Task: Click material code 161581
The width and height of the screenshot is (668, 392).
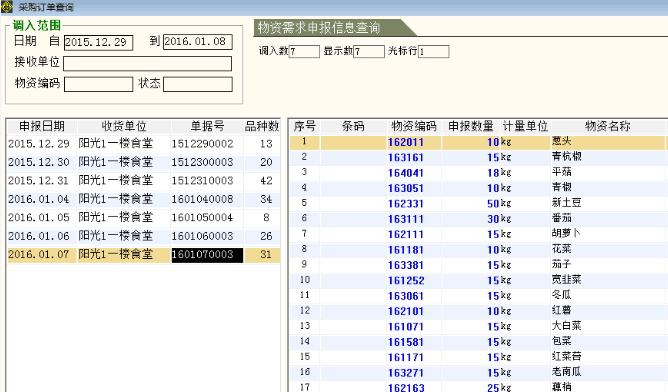Action: pyautogui.click(x=406, y=342)
